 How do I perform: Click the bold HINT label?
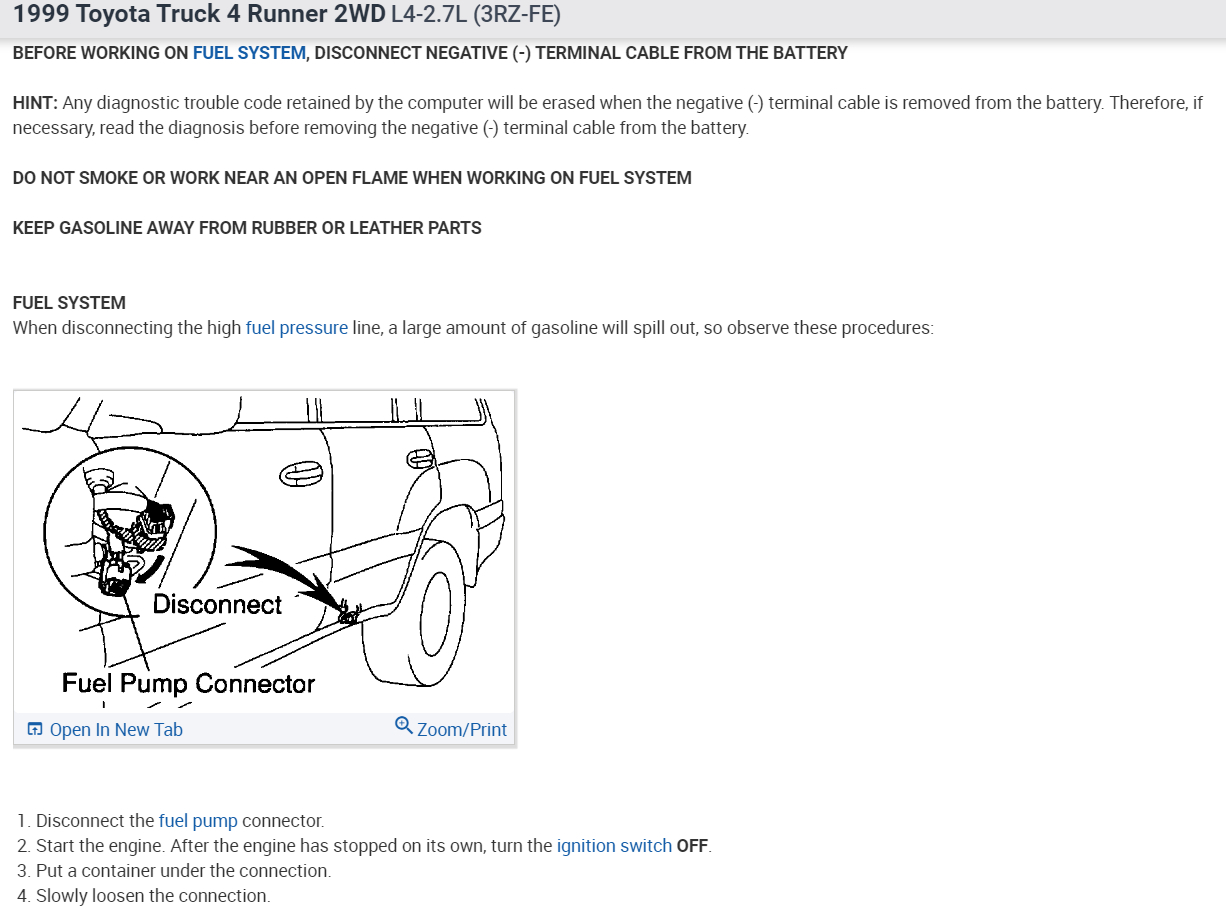tap(36, 103)
